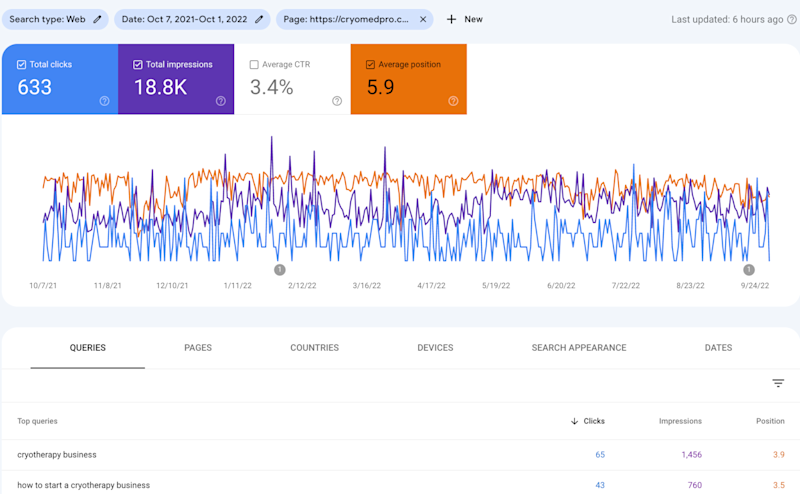Edit the Date range filter pencil icon
800x494 pixels.
[260, 19]
